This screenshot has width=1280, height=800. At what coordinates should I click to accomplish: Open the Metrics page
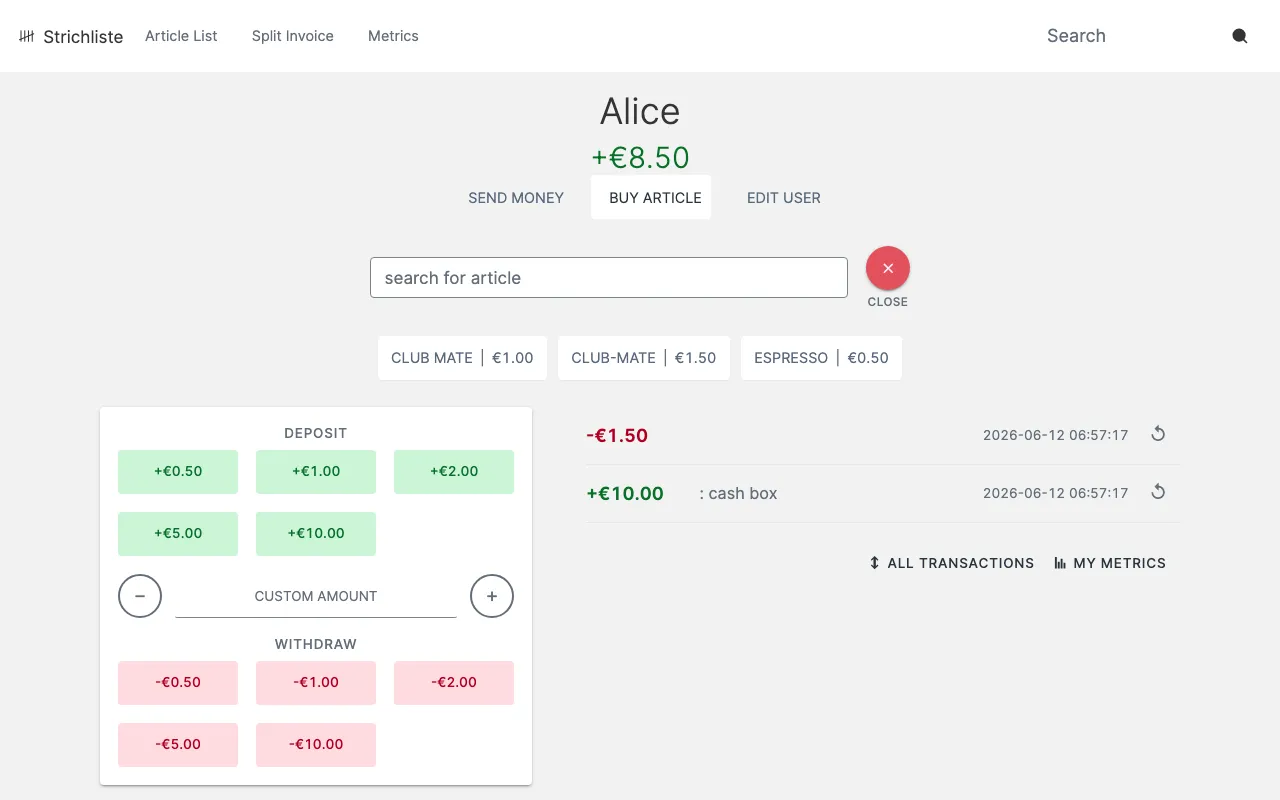pos(393,36)
